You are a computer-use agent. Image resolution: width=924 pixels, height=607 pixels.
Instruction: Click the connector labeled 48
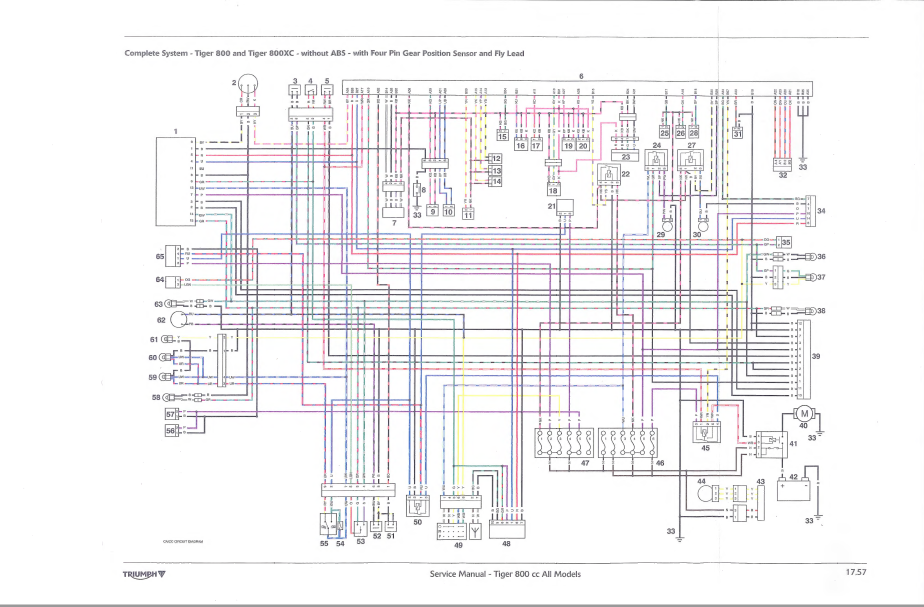pos(507,529)
